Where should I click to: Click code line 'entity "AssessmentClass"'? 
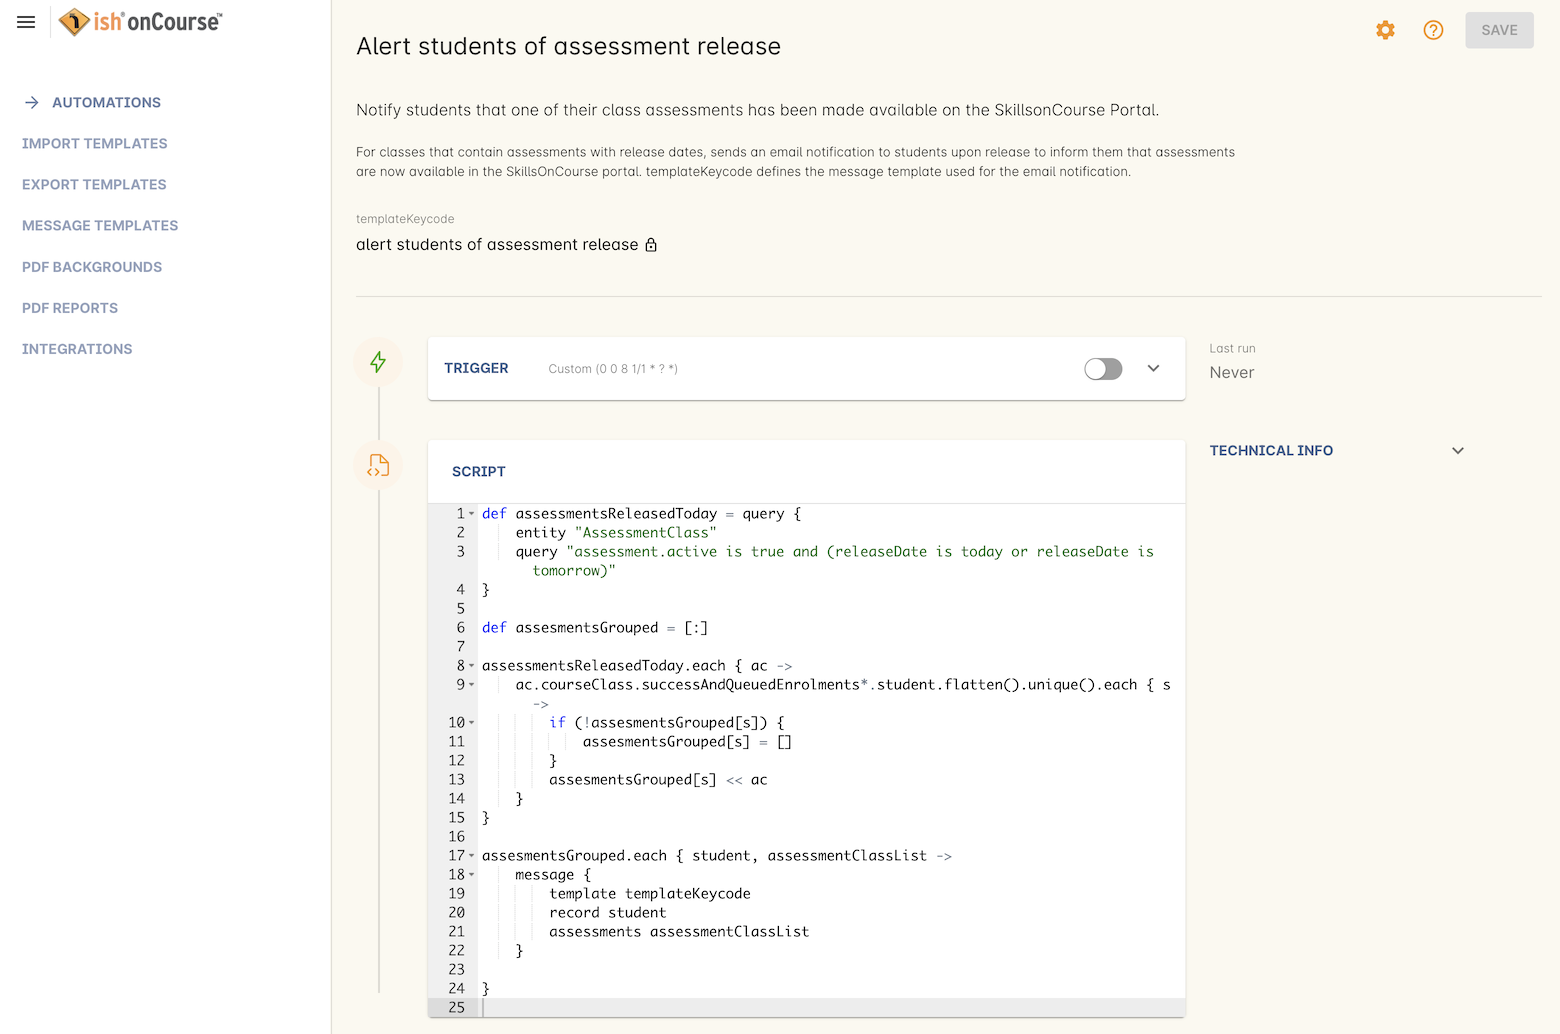[616, 533]
